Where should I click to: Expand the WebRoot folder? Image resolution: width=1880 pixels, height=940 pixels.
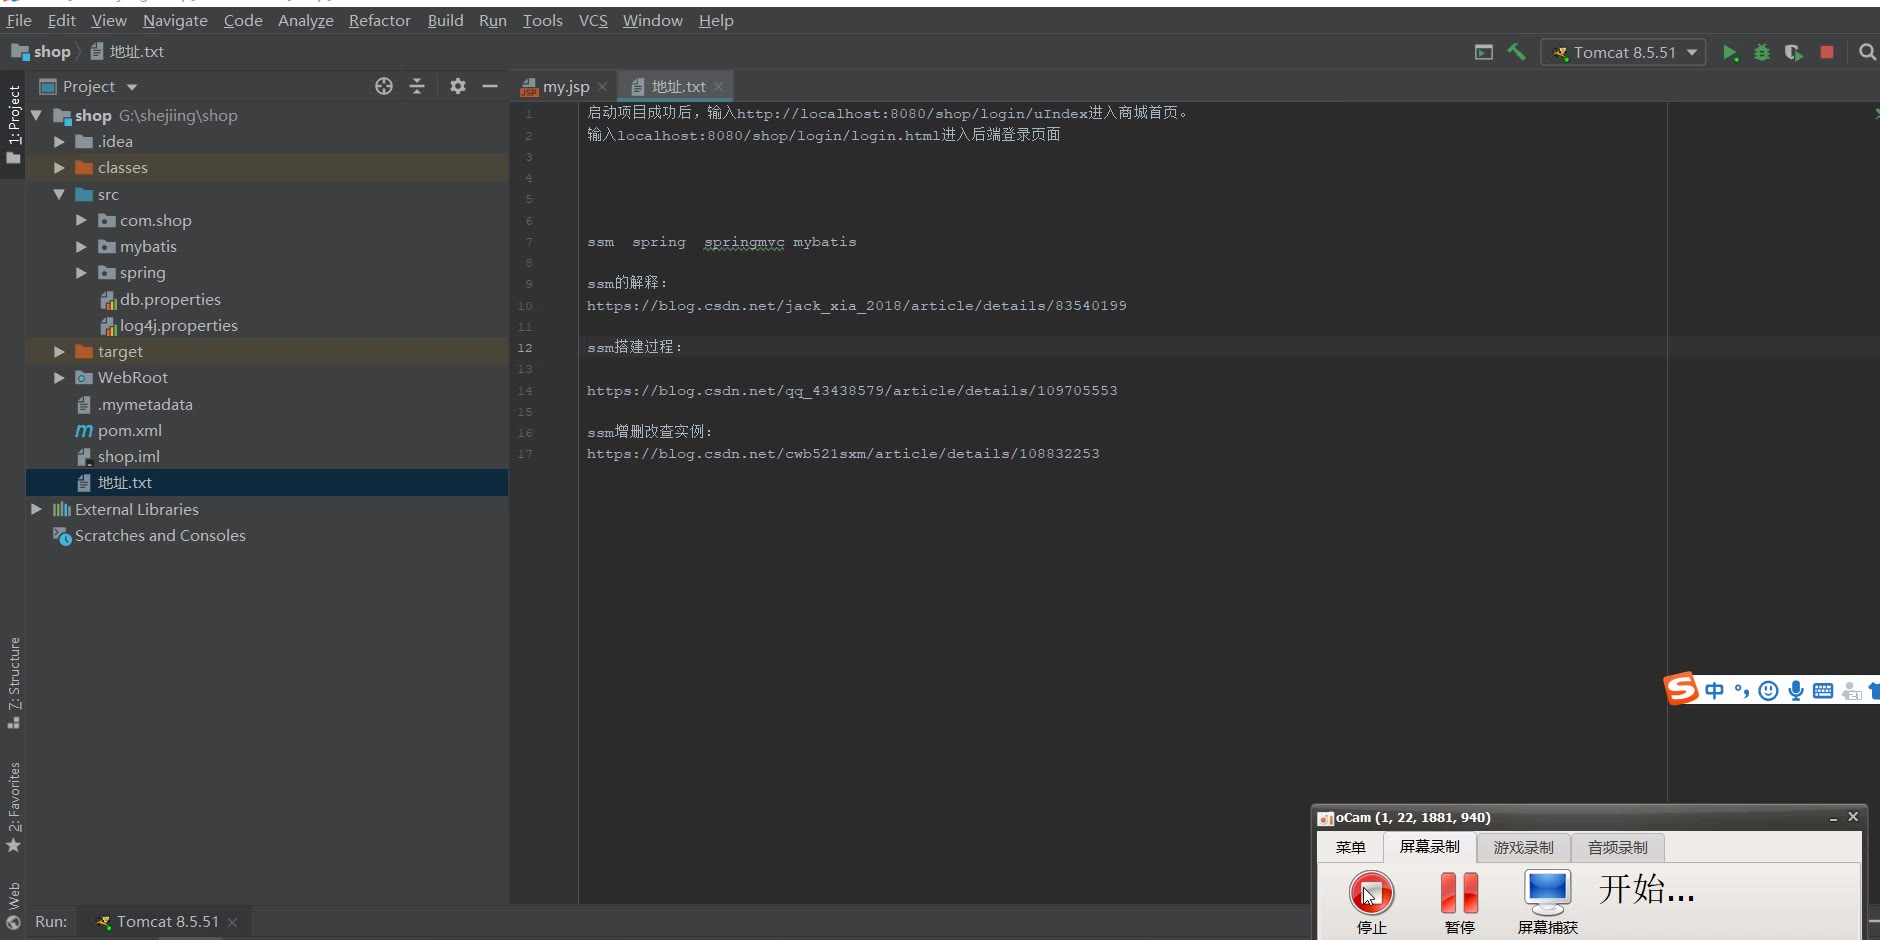point(59,378)
